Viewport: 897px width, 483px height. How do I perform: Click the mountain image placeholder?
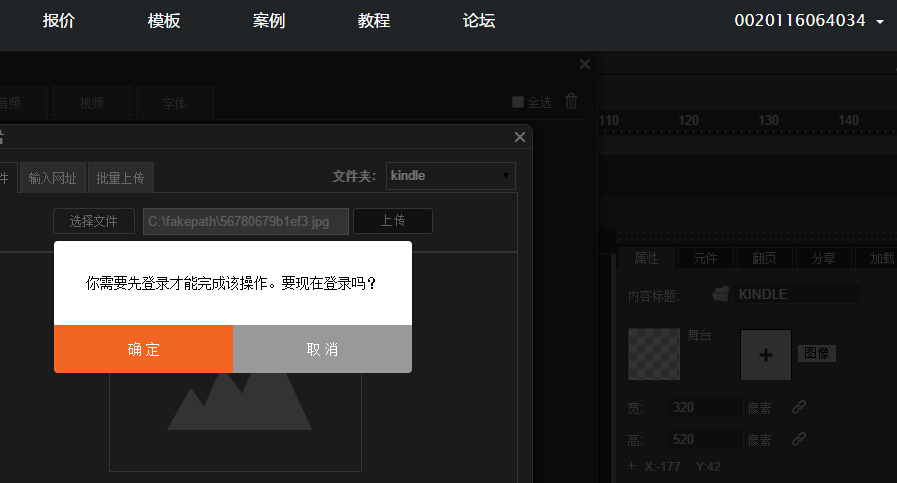[235, 400]
